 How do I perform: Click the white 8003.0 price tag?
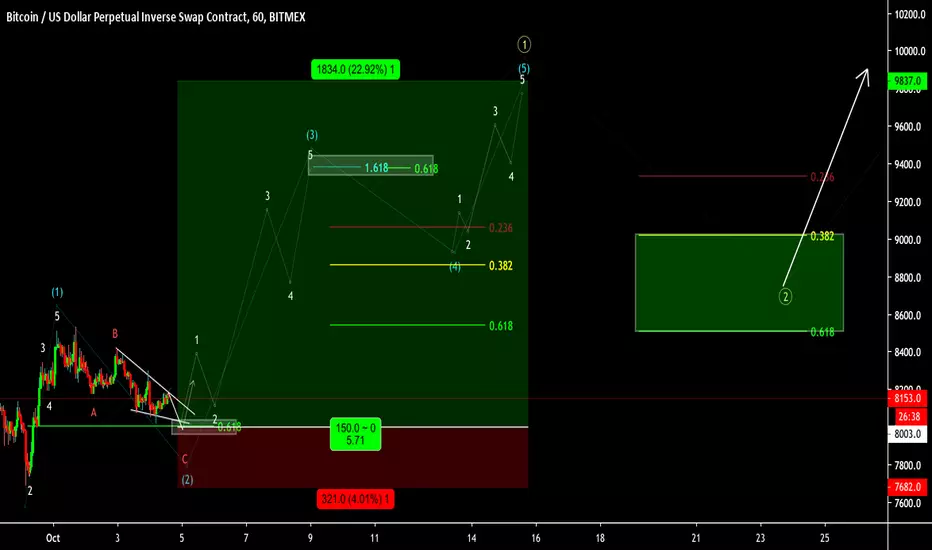point(907,434)
